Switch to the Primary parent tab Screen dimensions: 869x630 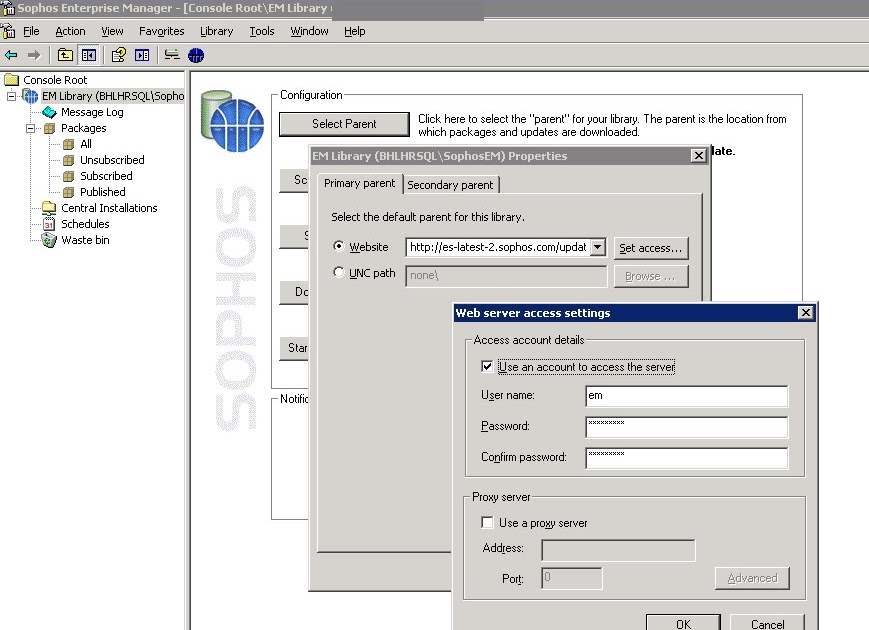tap(359, 183)
